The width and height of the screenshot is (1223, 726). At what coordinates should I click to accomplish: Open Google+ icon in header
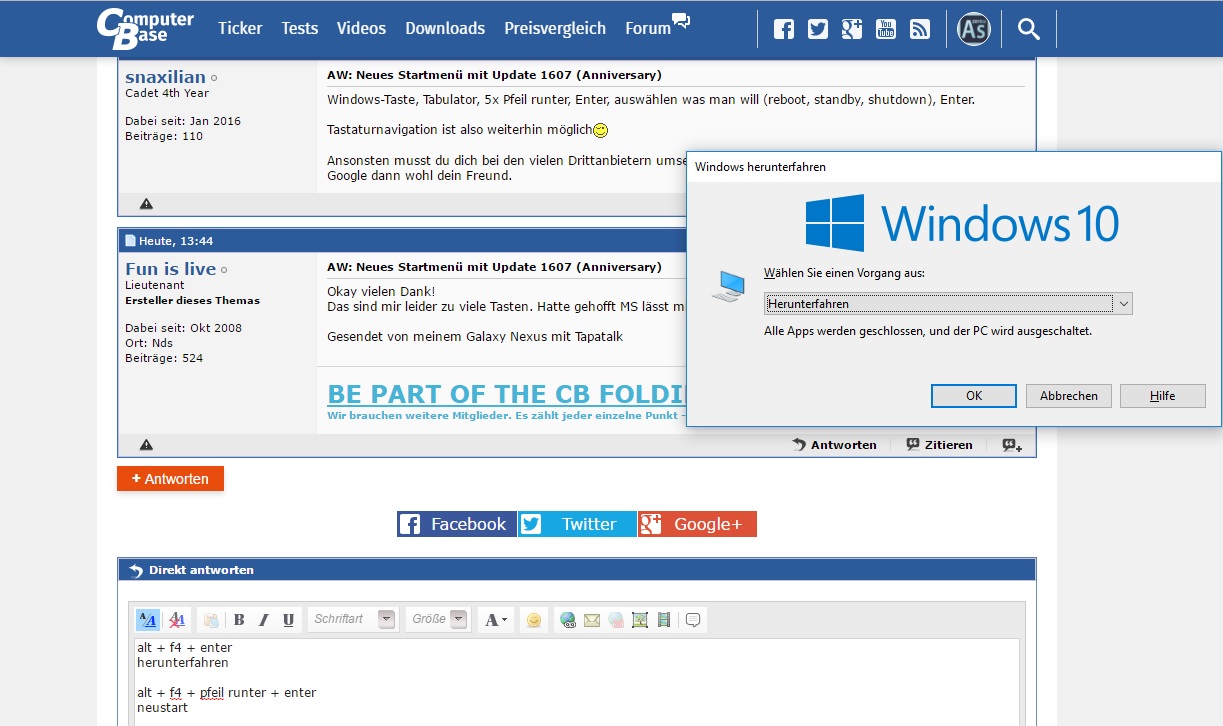click(x=852, y=29)
